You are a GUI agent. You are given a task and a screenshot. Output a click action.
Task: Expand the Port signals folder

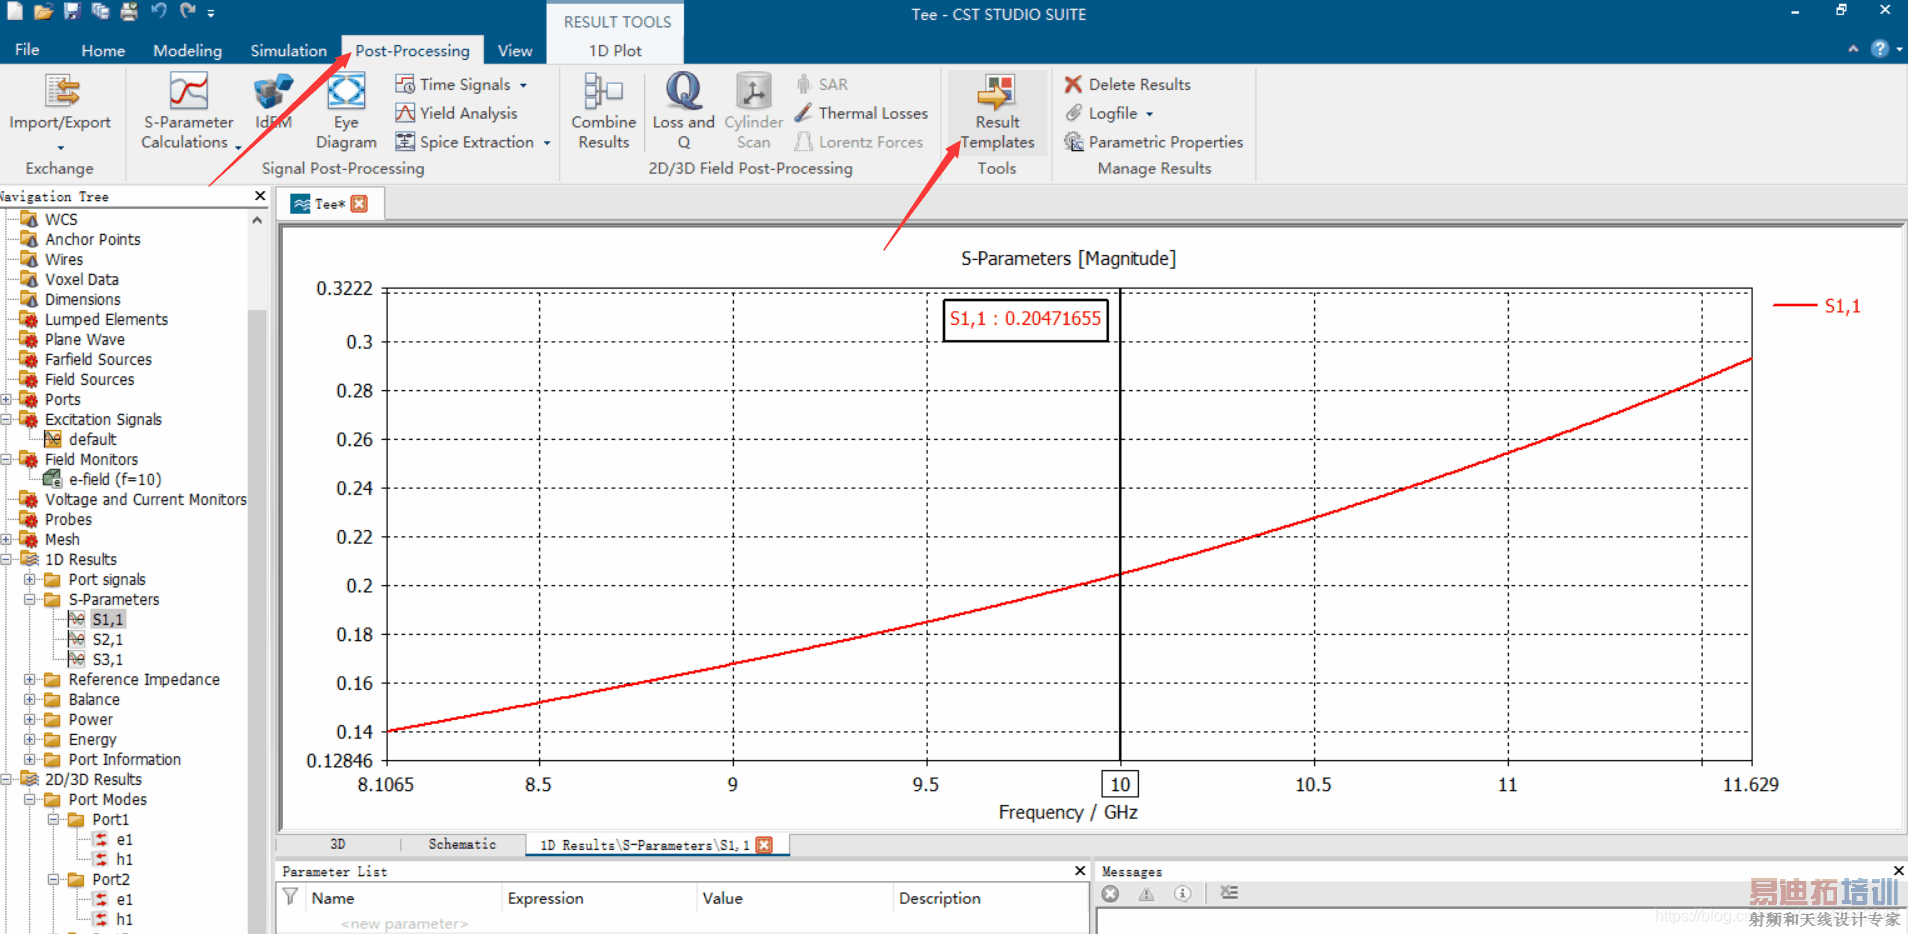tap(30, 579)
